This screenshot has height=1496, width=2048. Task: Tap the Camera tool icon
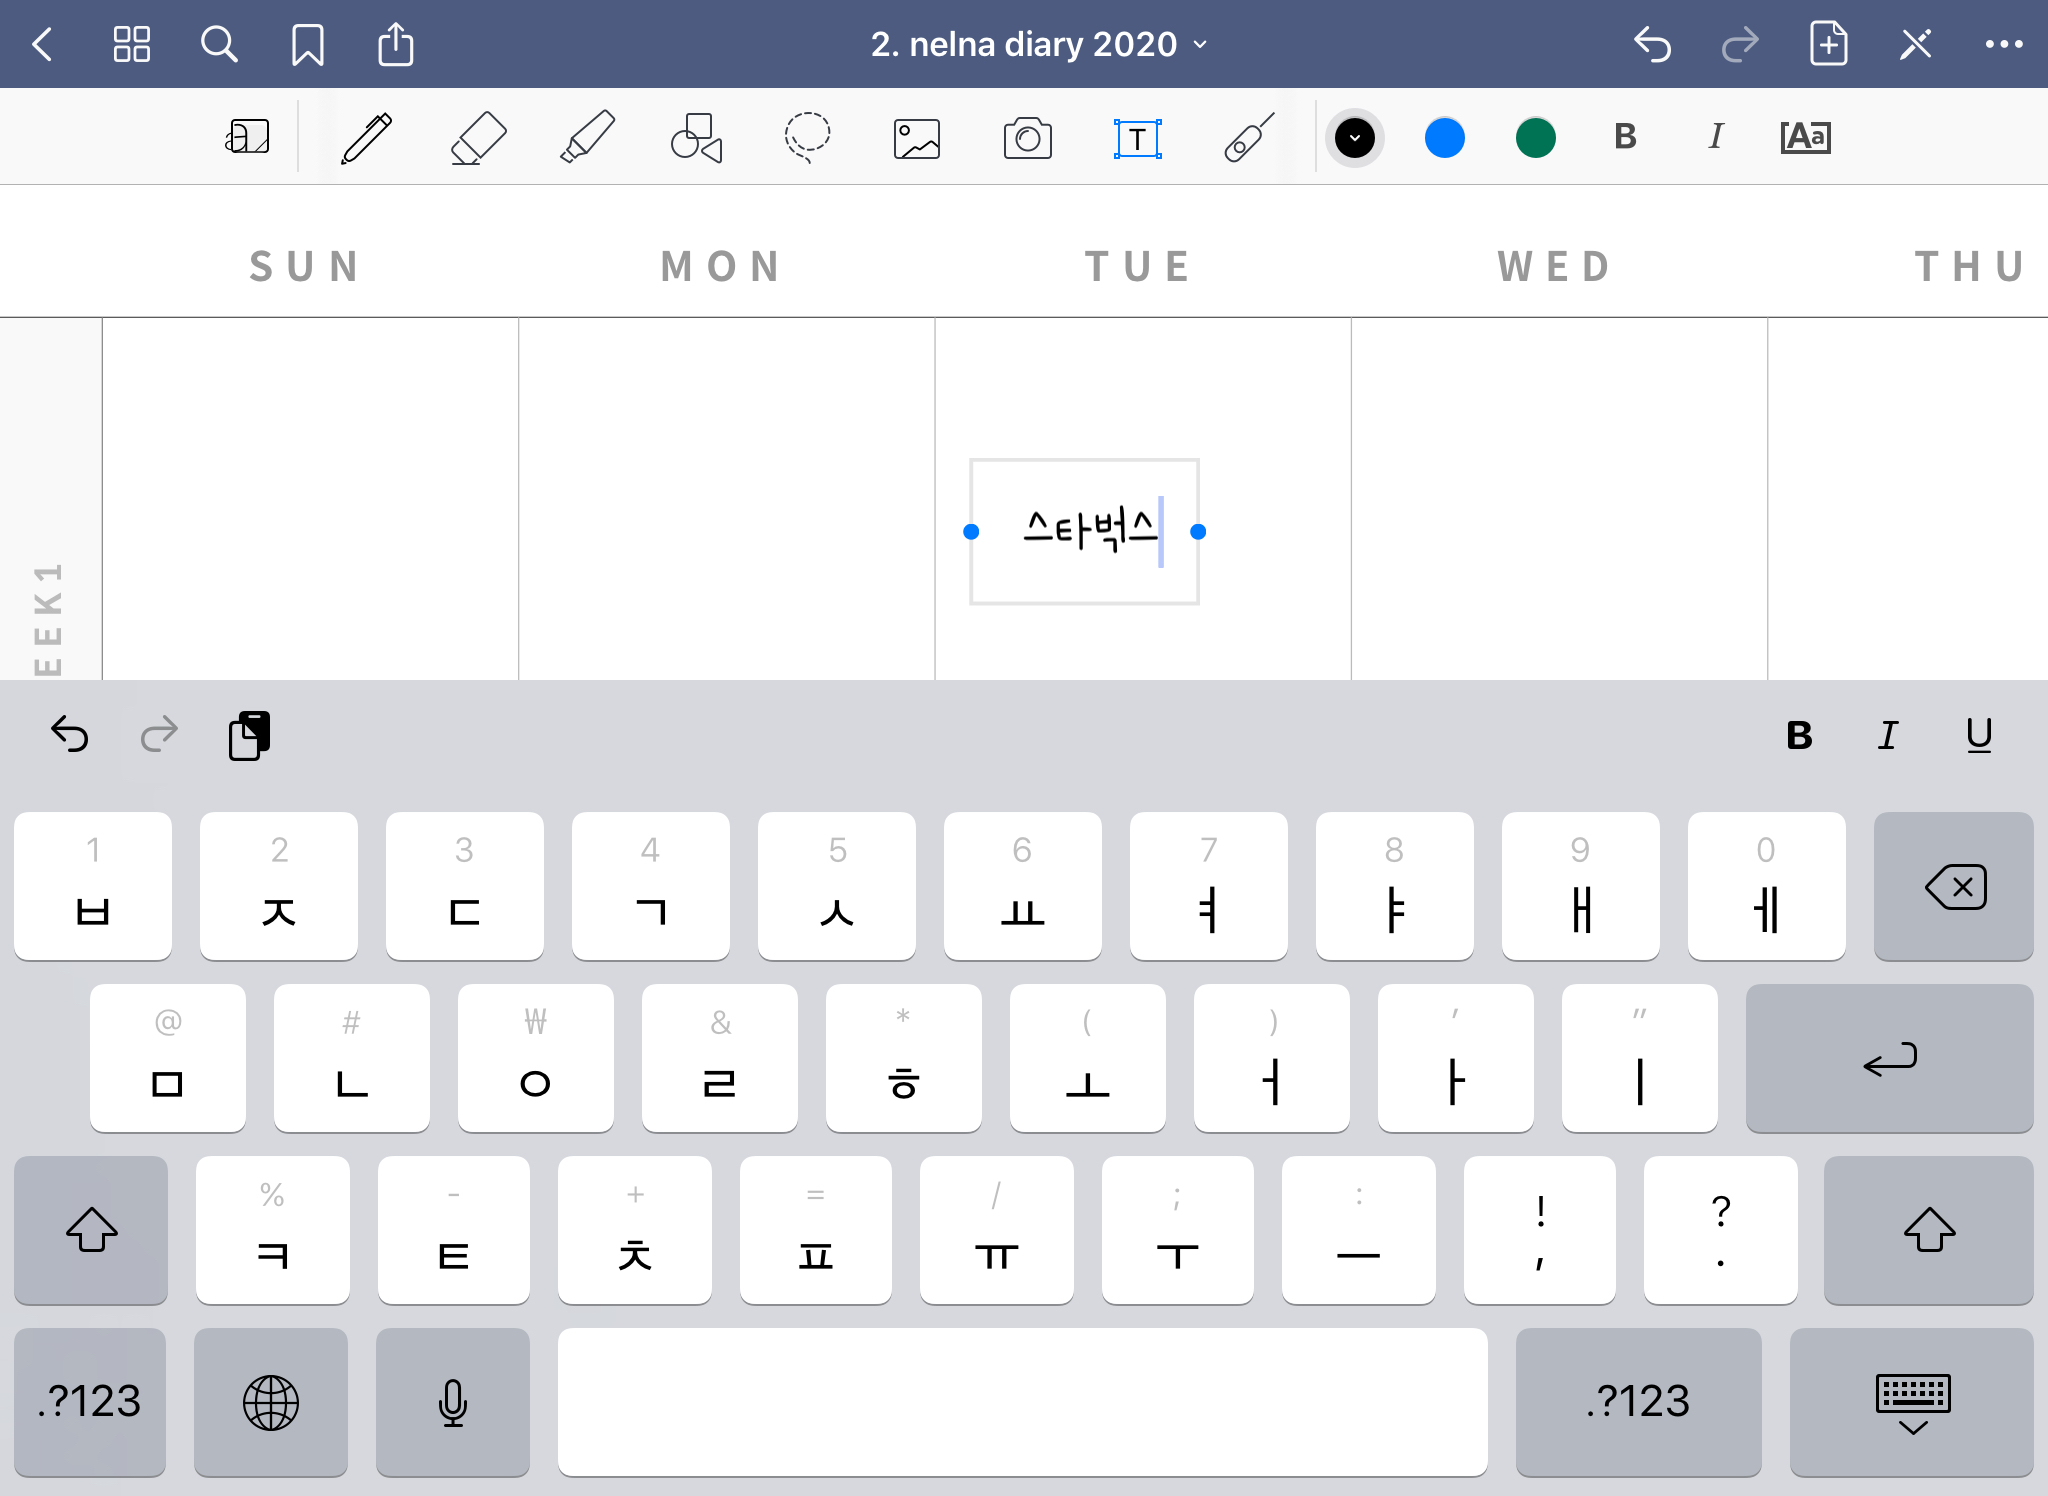1027,138
